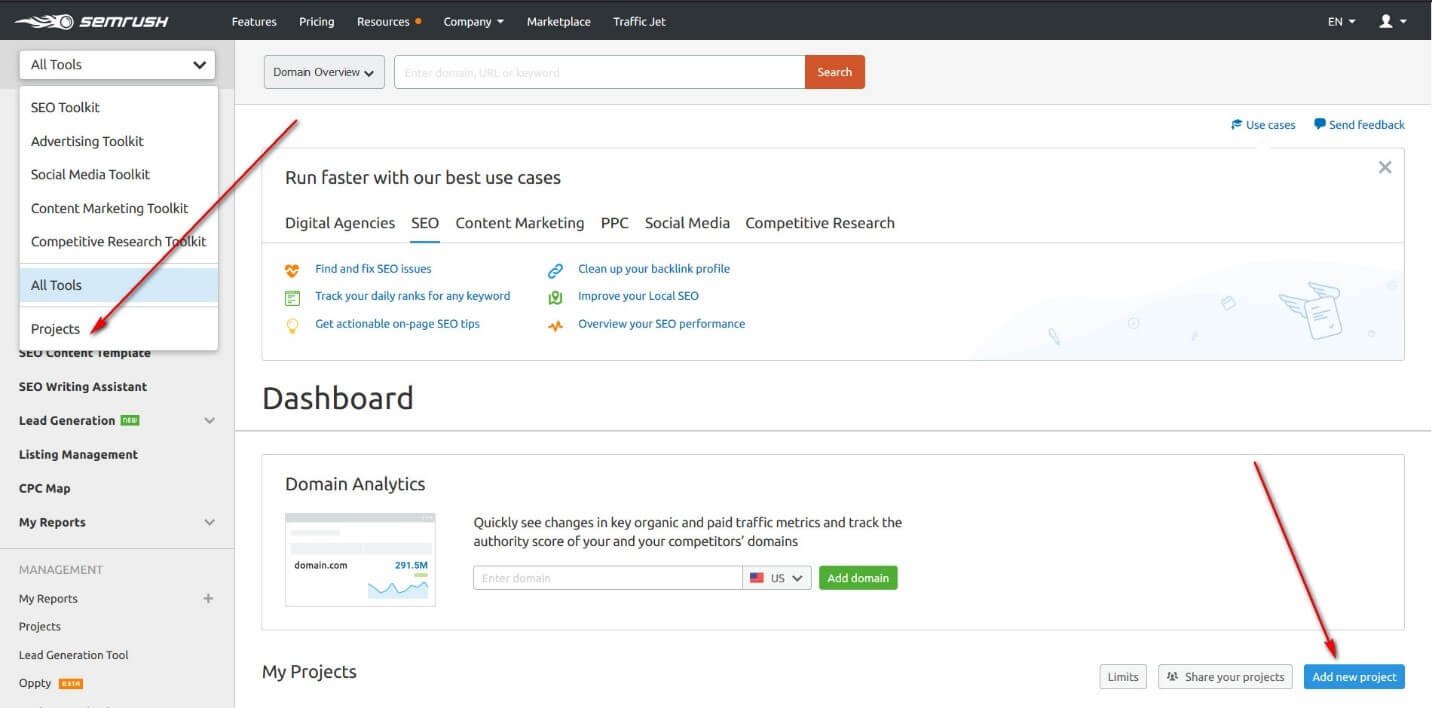Click the Share your projects button
Image resolution: width=1432 pixels, height=708 pixels.
(x=1225, y=677)
